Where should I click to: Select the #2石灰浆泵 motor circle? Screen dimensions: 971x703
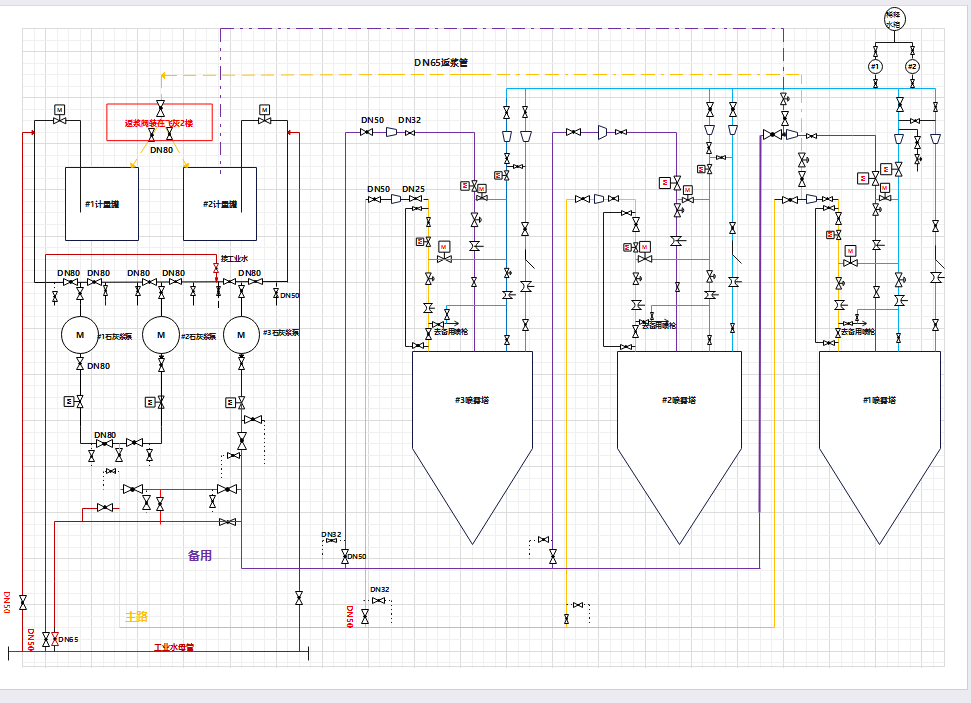pos(161,335)
